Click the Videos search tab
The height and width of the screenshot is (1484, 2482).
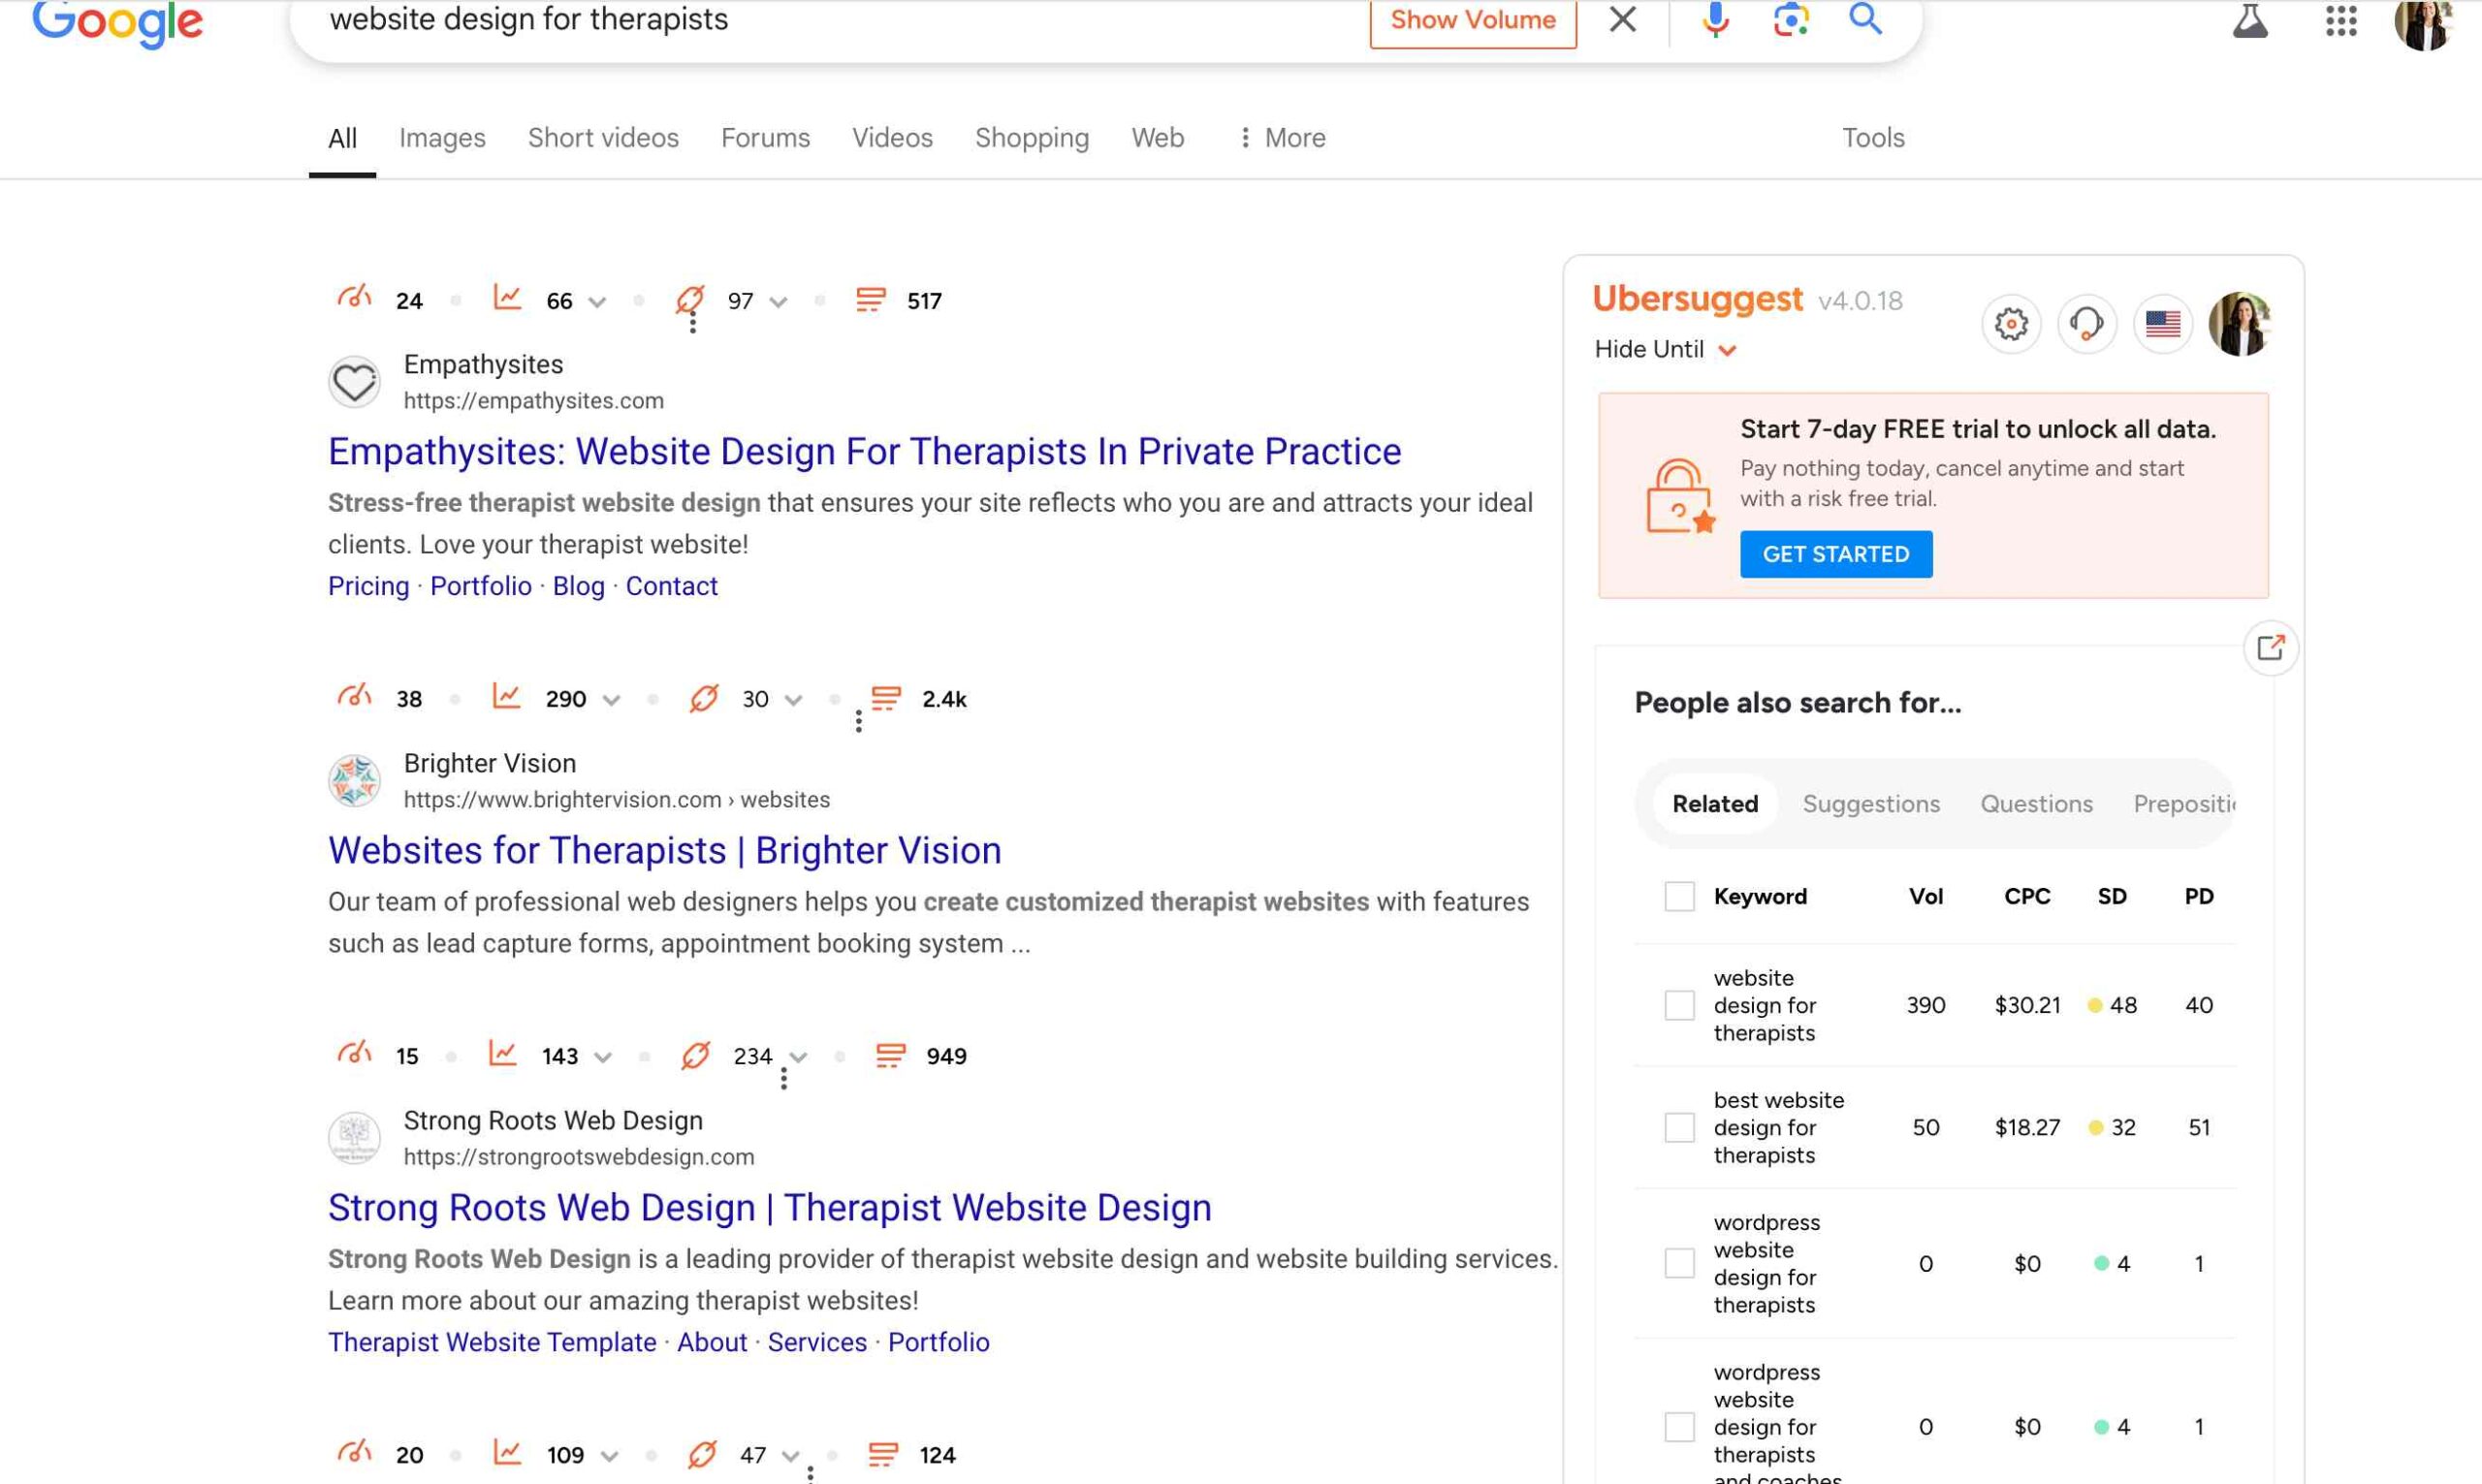coord(892,138)
